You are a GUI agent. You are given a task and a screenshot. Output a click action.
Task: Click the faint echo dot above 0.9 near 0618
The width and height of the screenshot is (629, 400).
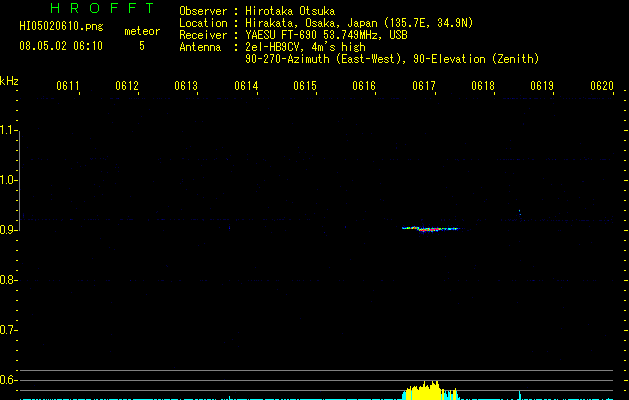pyautogui.click(x=520, y=213)
